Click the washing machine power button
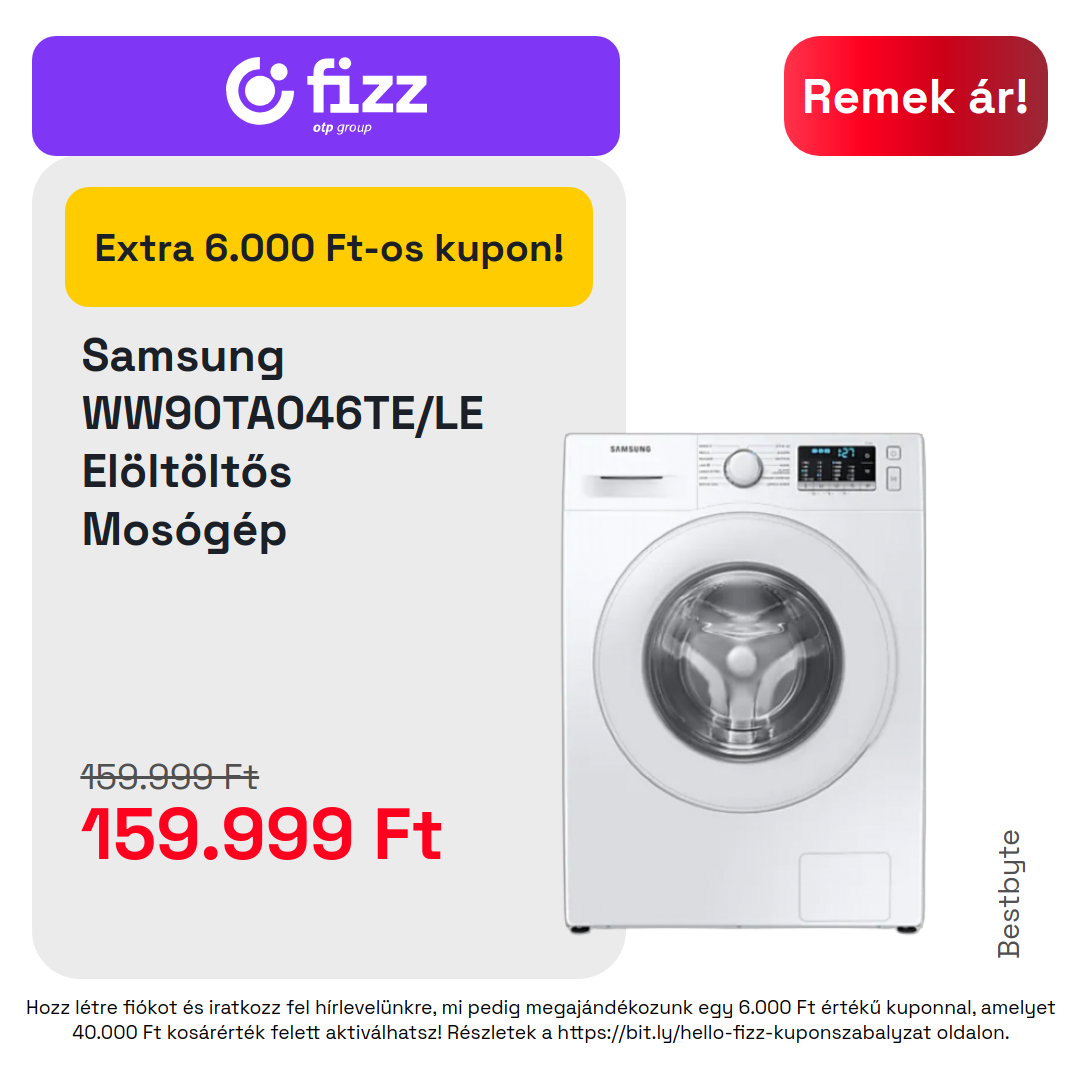 point(893,453)
